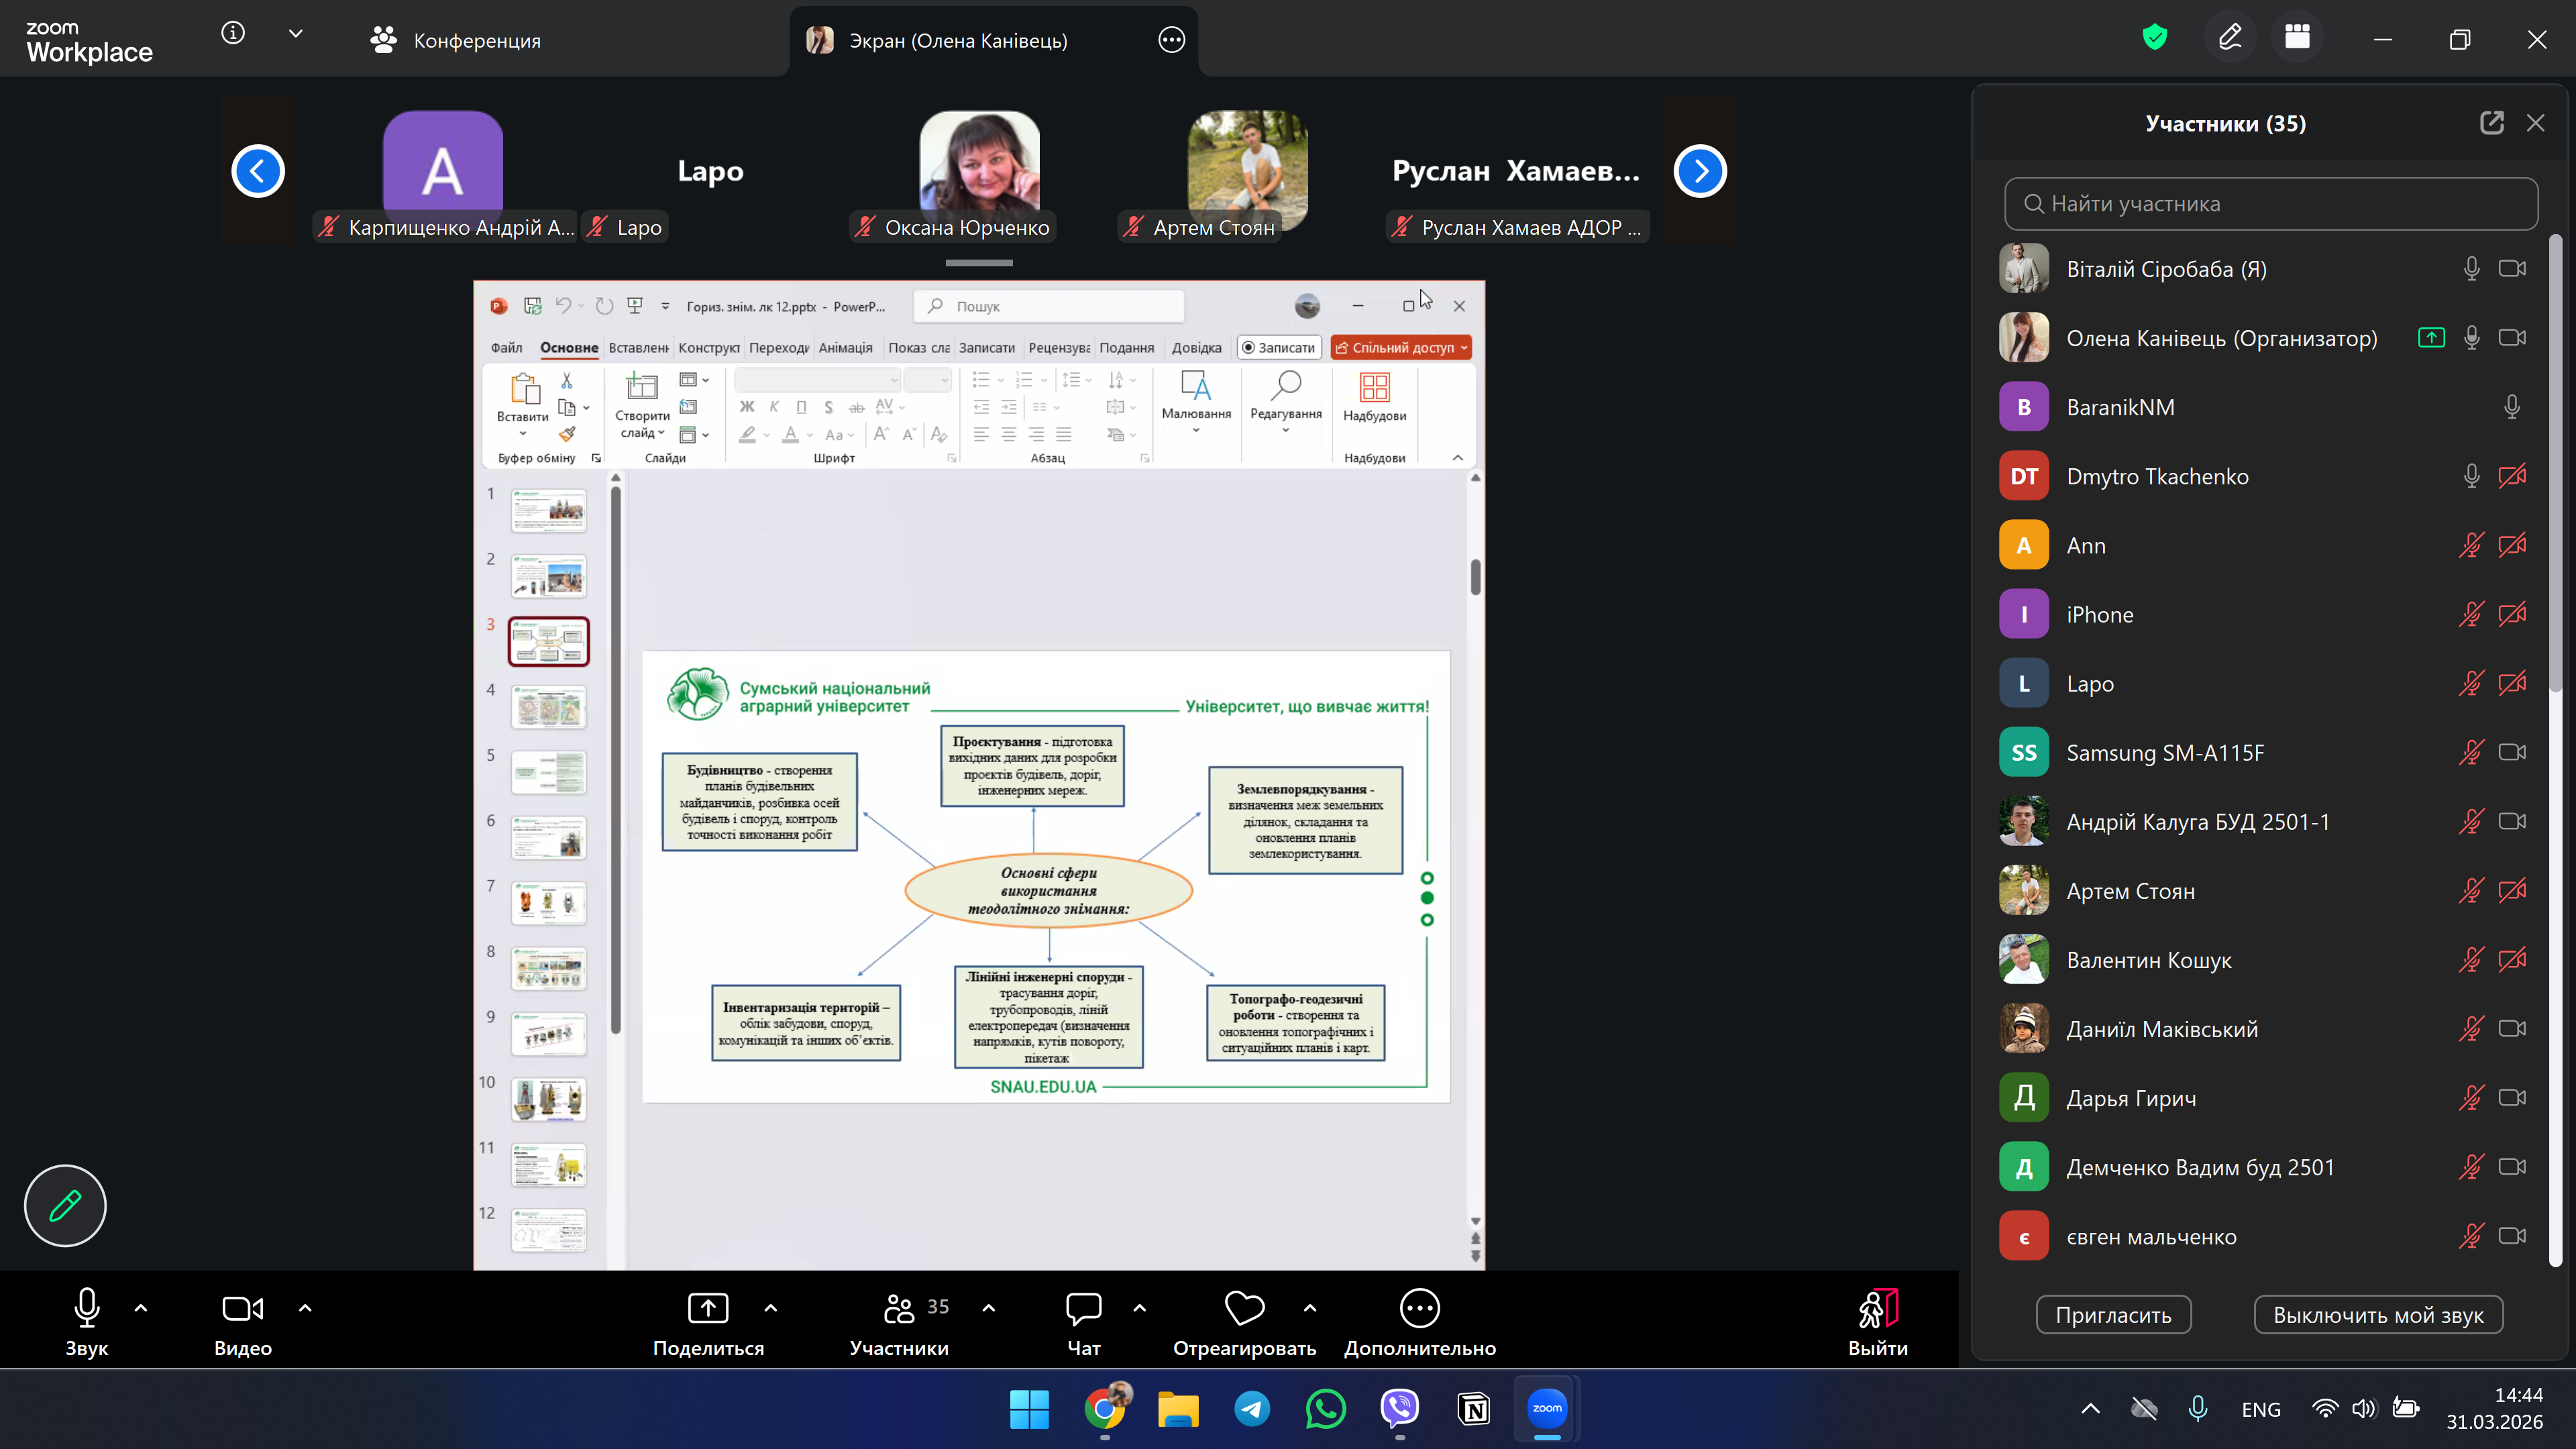Open meeting information icon

[x=232, y=33]
